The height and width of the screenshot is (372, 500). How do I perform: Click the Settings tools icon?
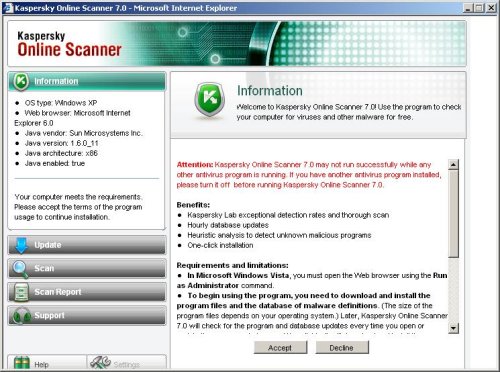[100, 362]
